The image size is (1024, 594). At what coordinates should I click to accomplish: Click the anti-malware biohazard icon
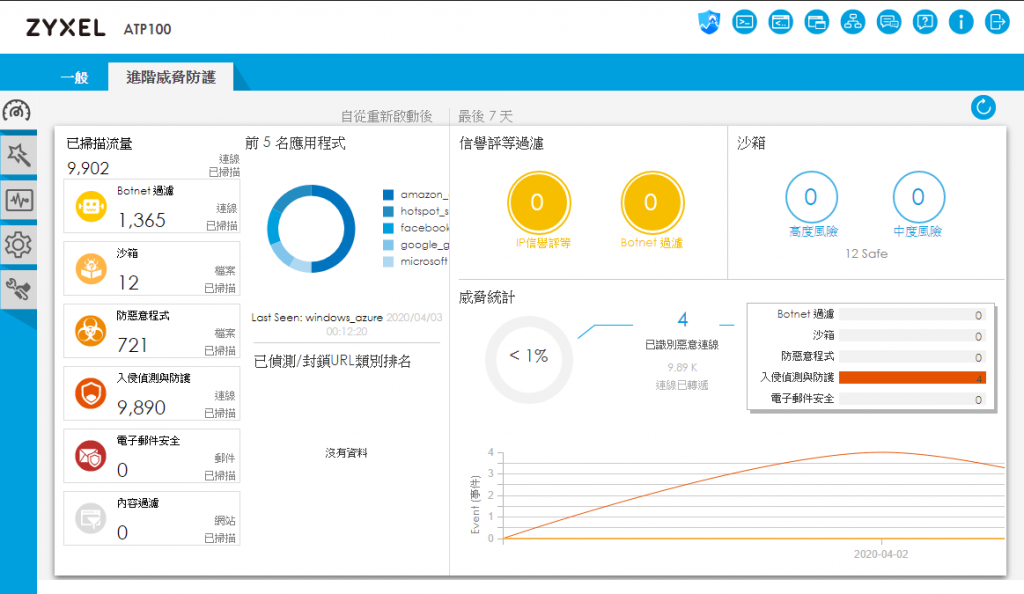point(91,332)
